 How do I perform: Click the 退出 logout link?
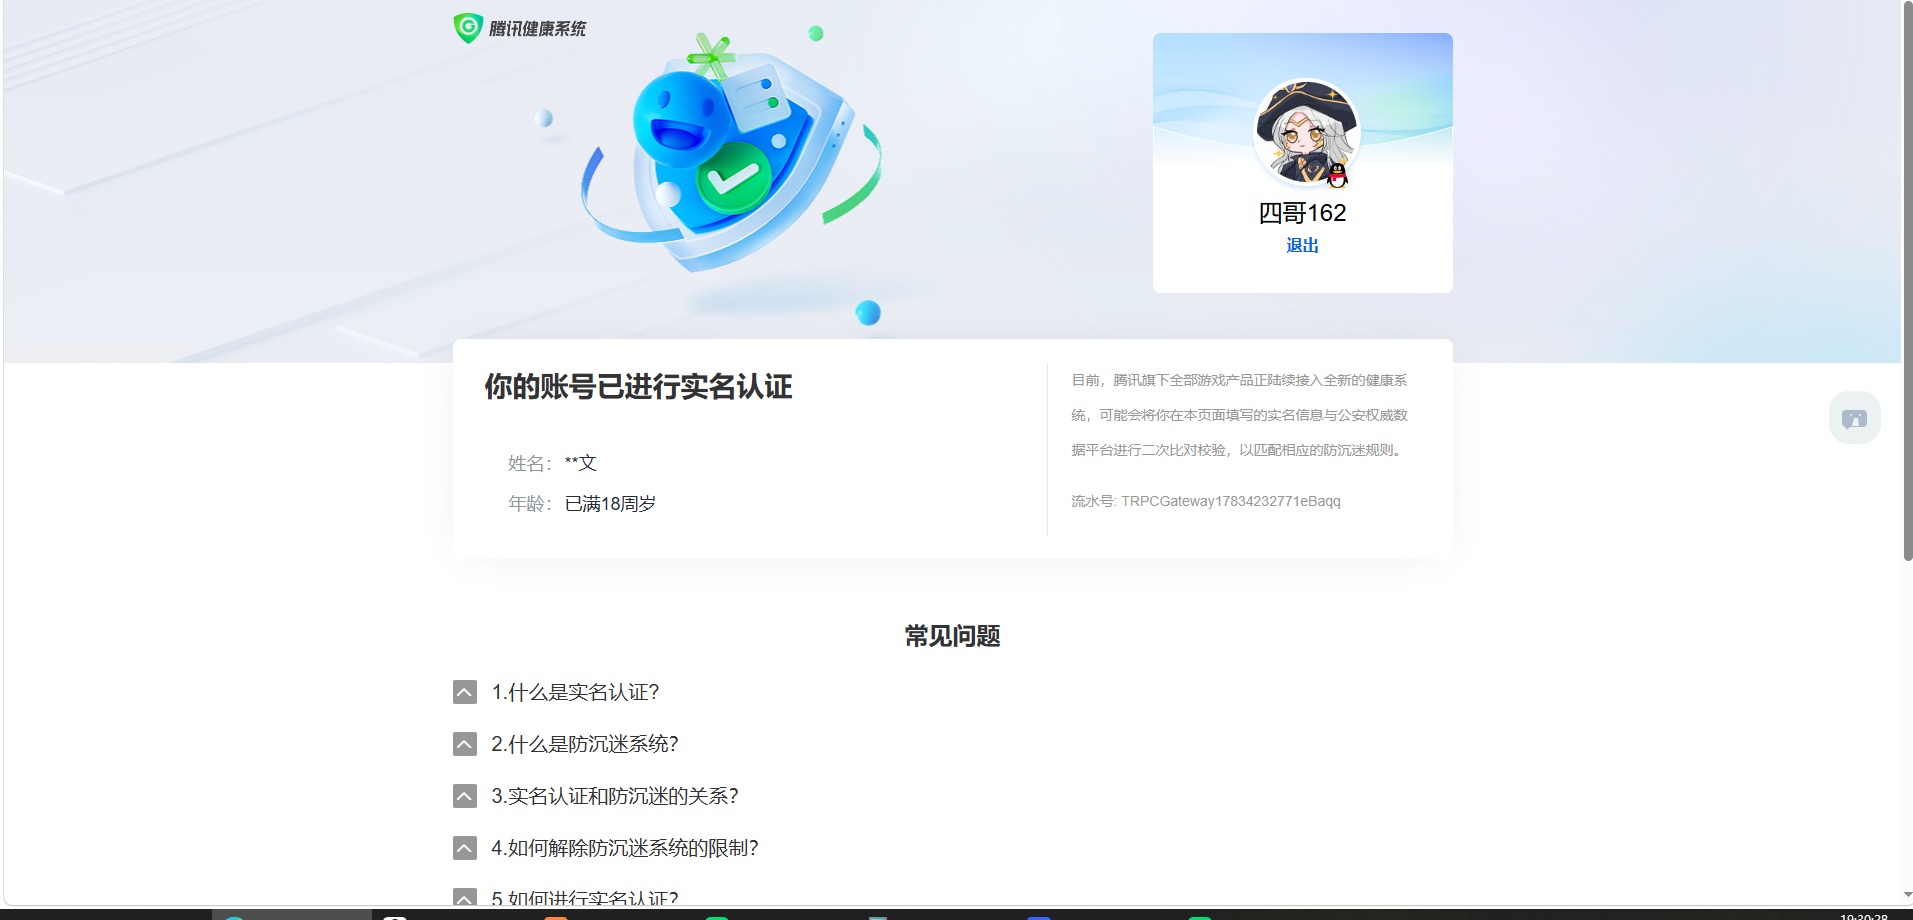1302,245
